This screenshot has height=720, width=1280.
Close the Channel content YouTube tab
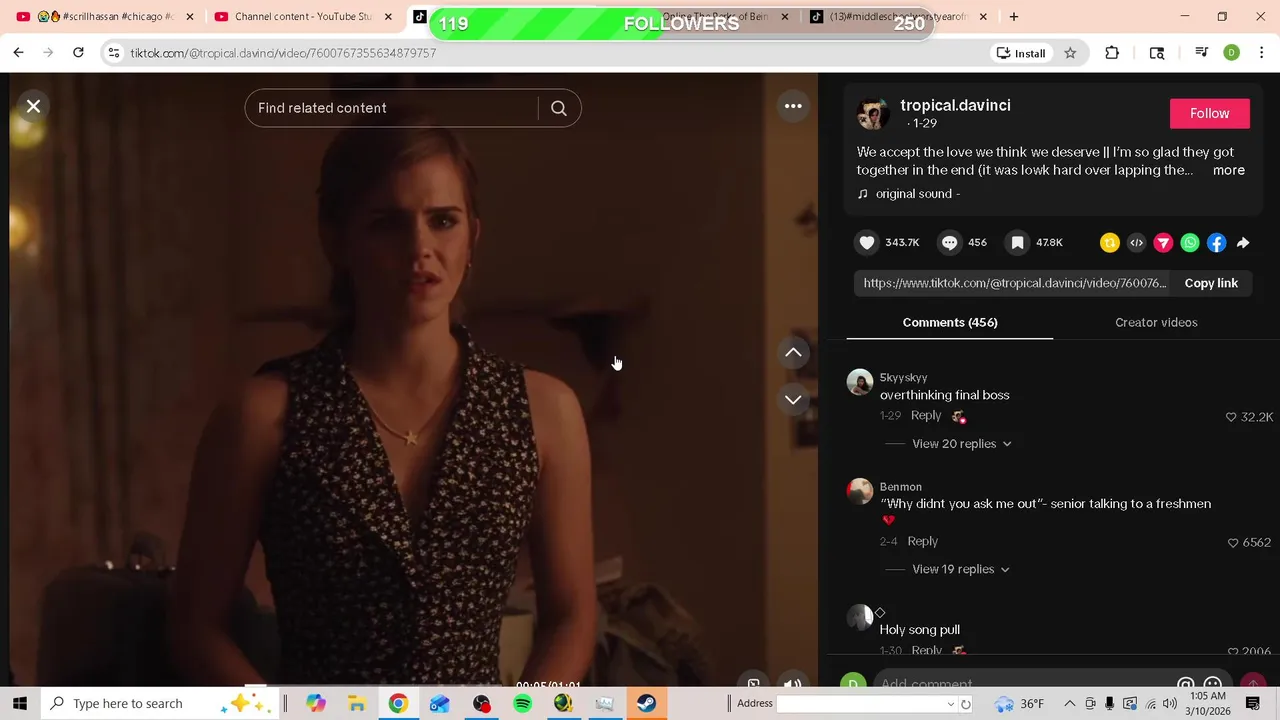388,16
